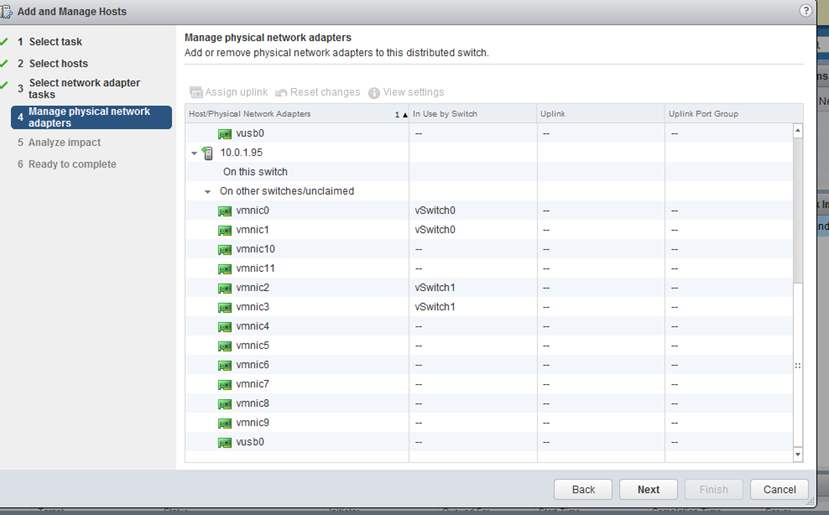Click the Reset changes toolbar icon
The height and width of the screenshot is (515, 829).
pyautogui.click(x=281, y=93)
